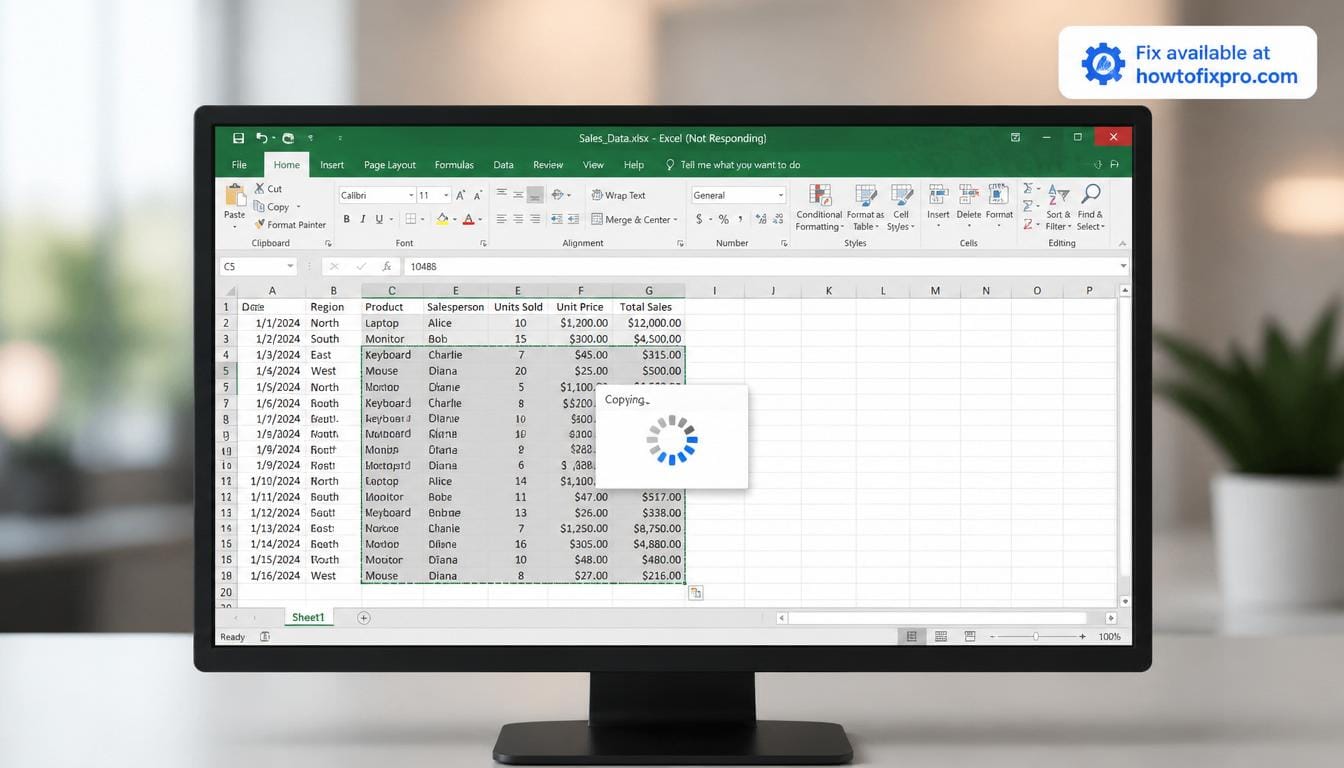Screen dimensions: 1344x768
Task: Switch to the Insert ribbon tab
Action: point(332,165)
